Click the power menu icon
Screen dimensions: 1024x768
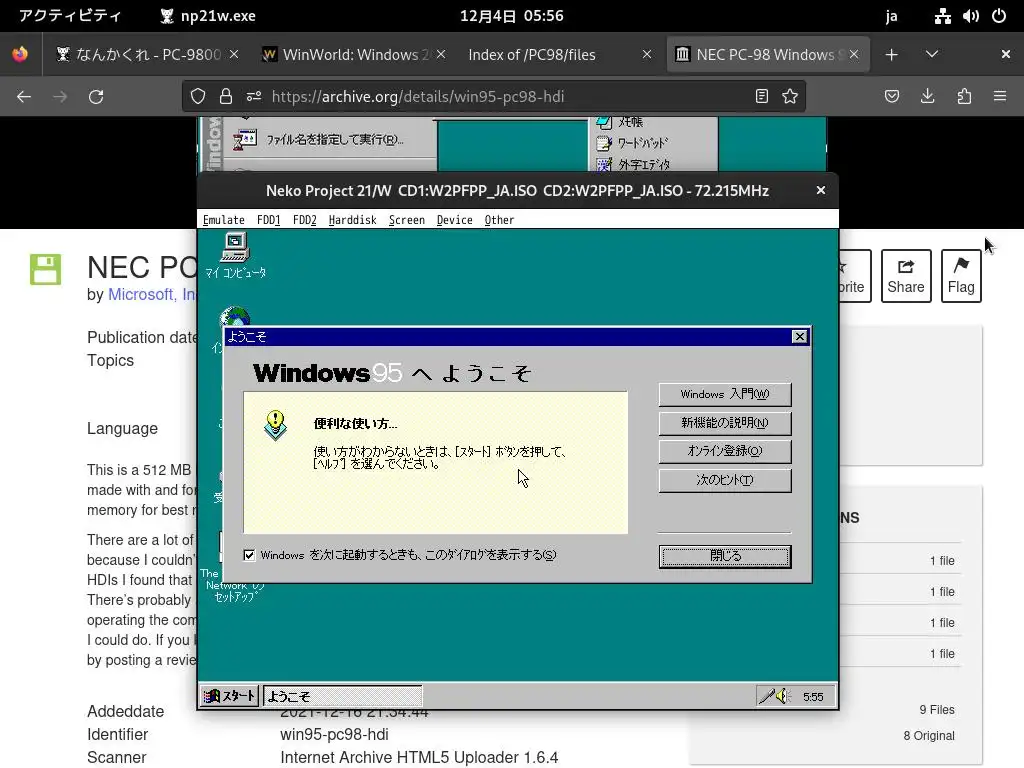999,16
